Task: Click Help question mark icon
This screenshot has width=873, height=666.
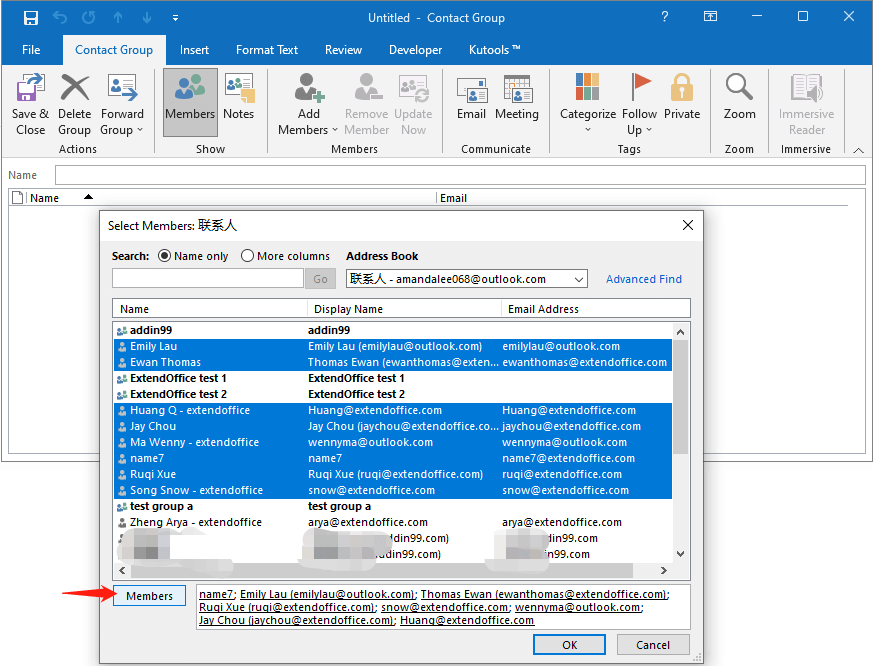Action: pos(665,17)
